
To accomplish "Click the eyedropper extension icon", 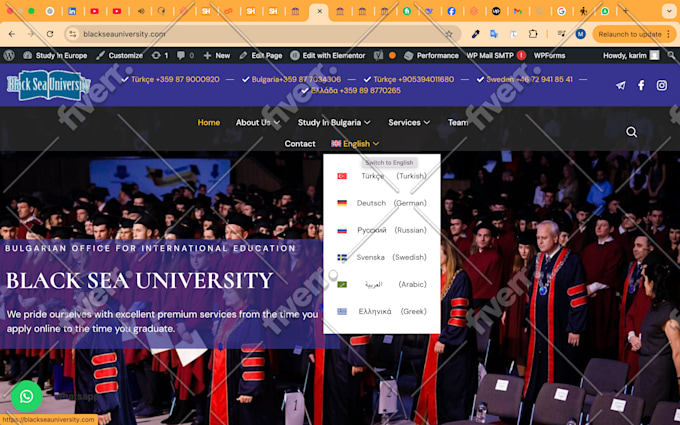I will click(x=476, y=34).
